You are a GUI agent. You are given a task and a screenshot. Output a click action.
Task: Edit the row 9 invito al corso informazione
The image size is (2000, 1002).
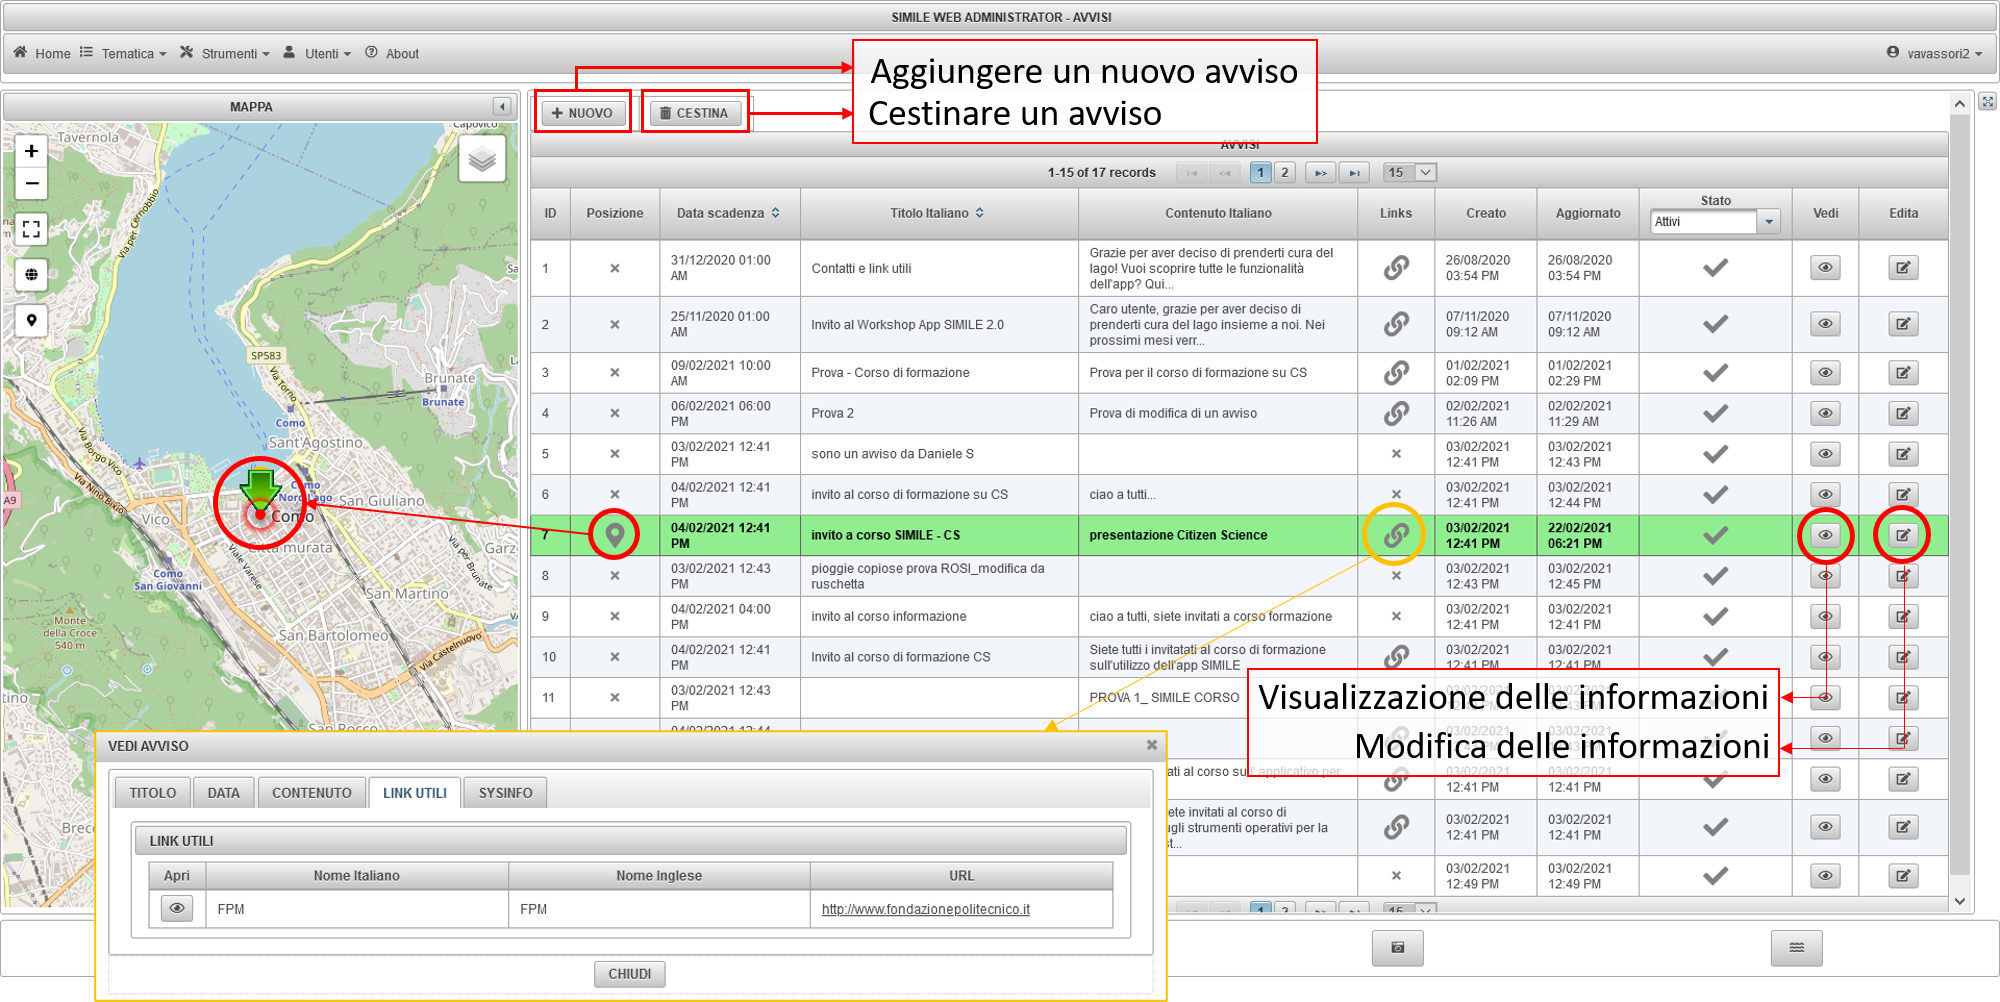[1903, 616]
